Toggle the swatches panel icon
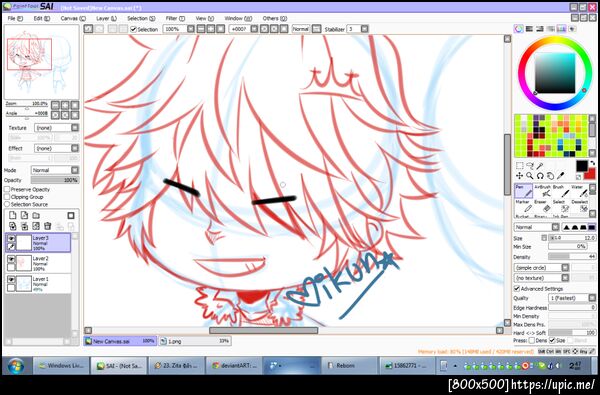This screenshot has height=395, width=600. pos(561,29)
